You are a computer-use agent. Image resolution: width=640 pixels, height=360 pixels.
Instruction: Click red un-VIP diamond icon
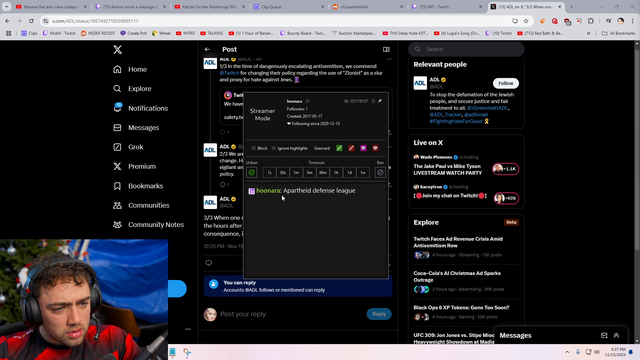(x=375, y=148)
